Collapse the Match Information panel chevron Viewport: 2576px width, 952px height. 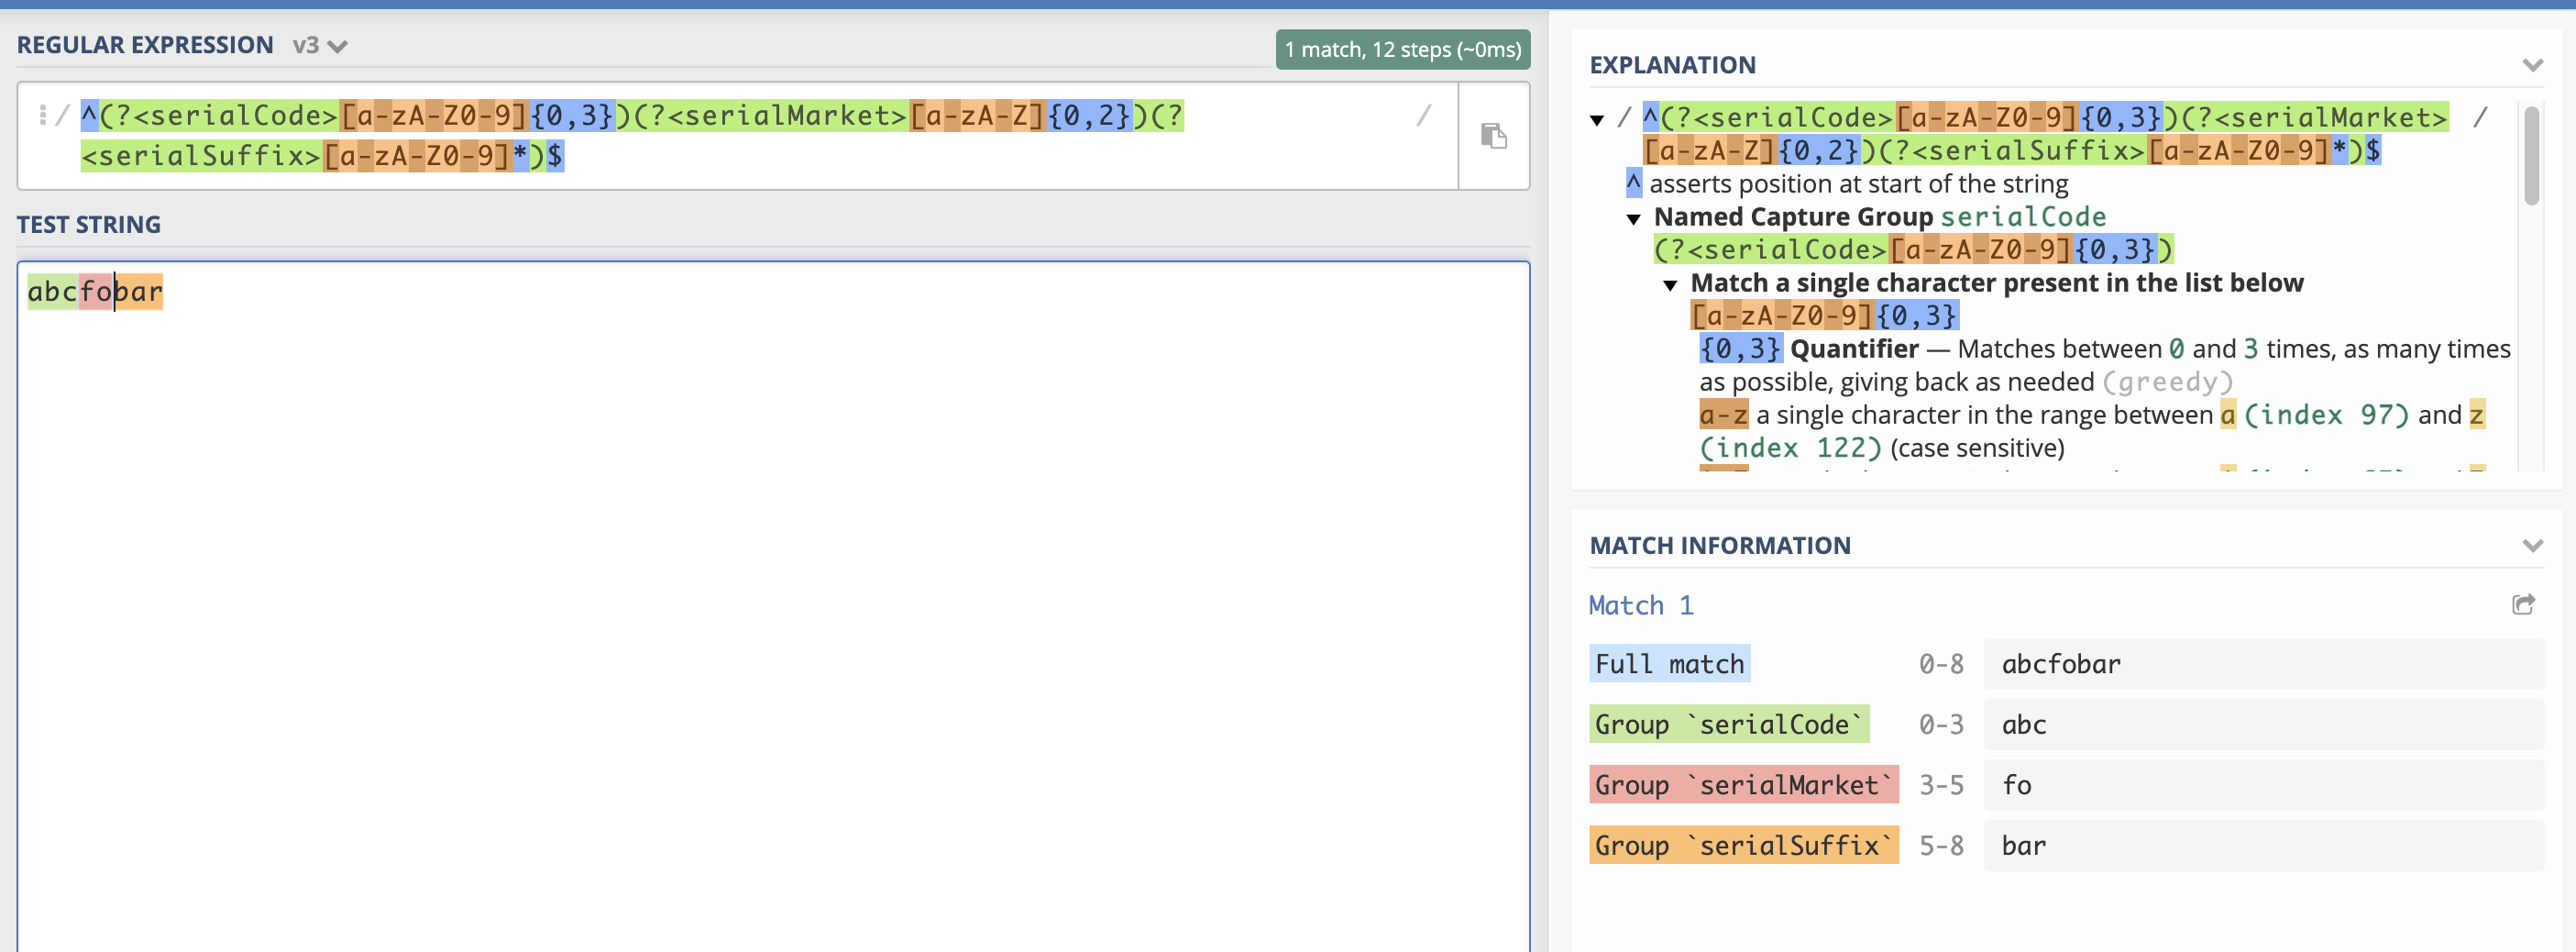[x=2532, y=545]
